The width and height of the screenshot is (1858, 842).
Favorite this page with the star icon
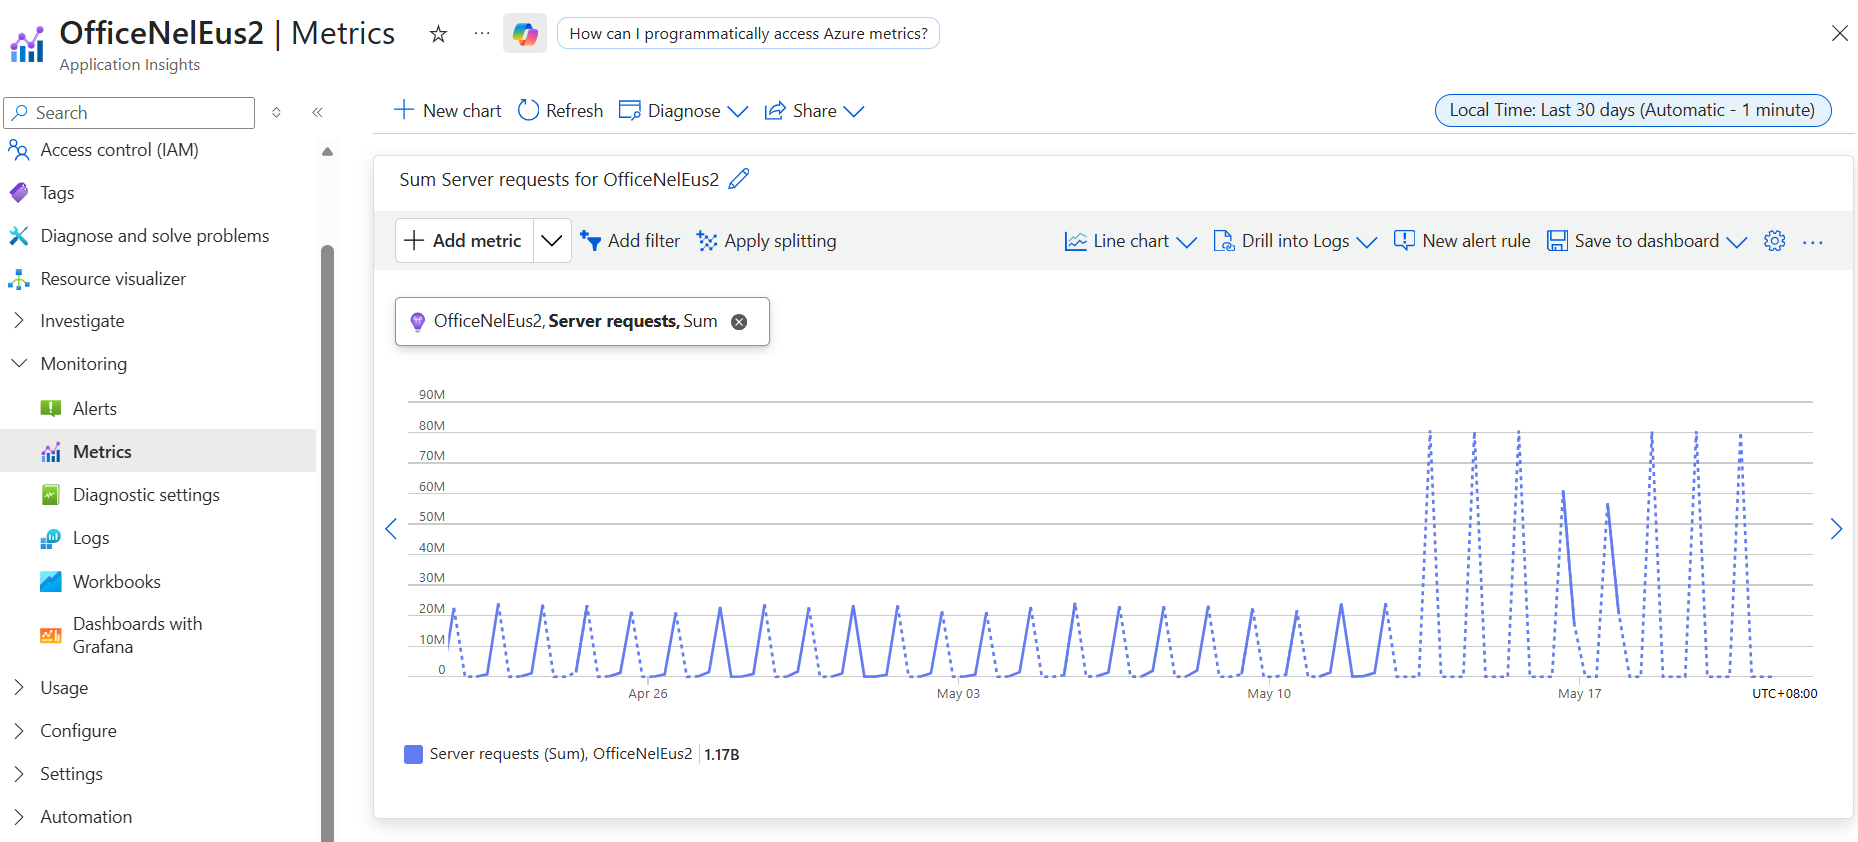coord(438,34)
